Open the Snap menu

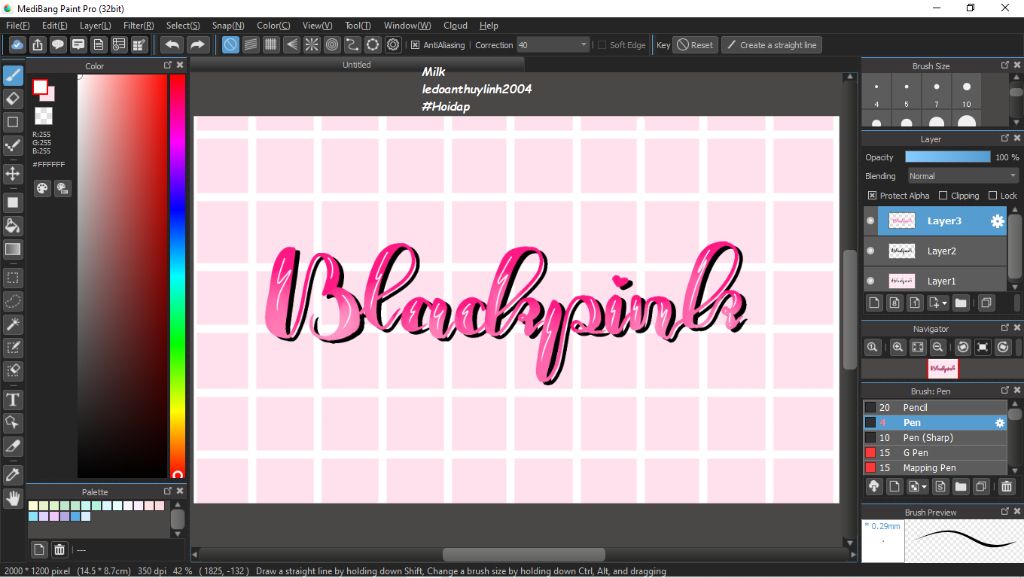[228, 25]
